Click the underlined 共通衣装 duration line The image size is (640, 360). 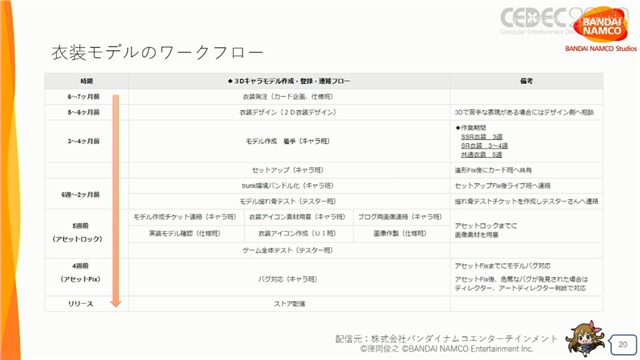(482, 155)
